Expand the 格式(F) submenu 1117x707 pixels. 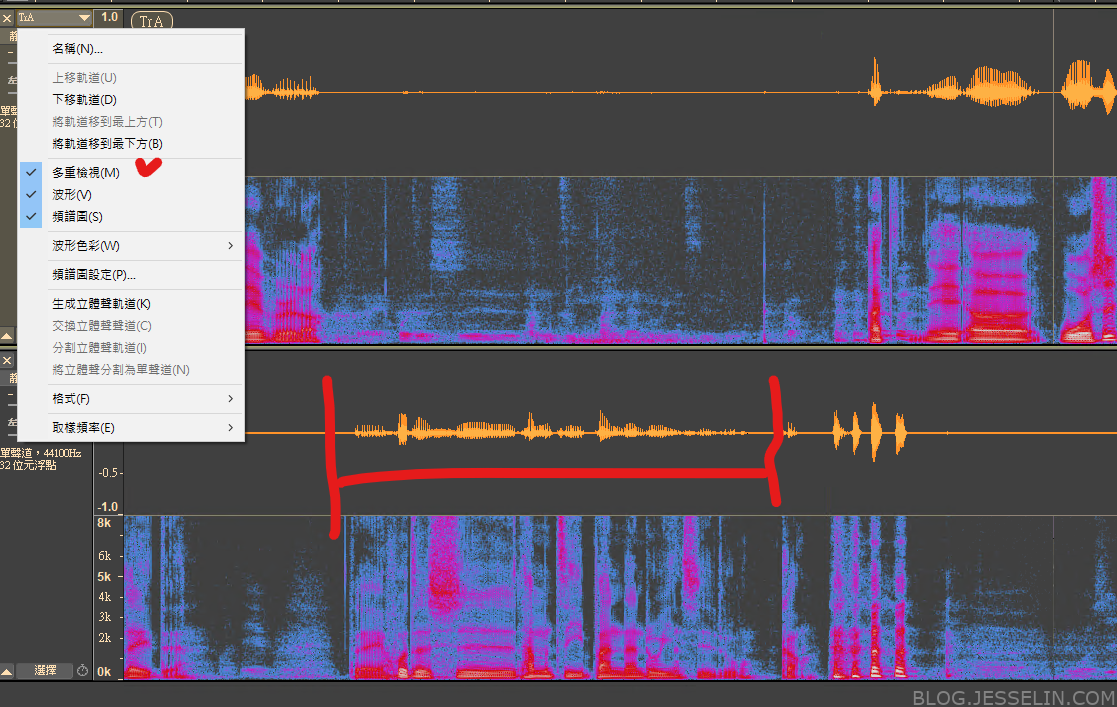tap(131, 398)
